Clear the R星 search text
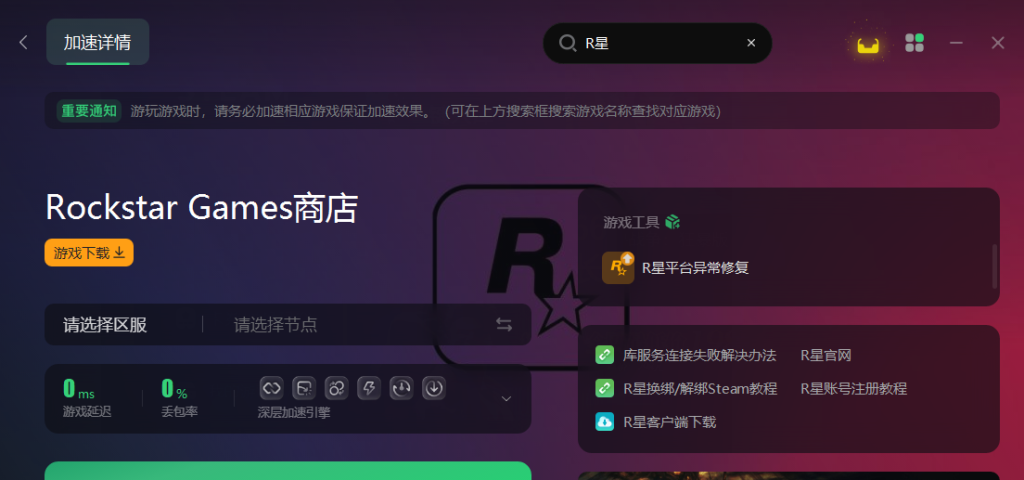The width and height of the screenshot is (1024, 480). [x=751, y=43]
